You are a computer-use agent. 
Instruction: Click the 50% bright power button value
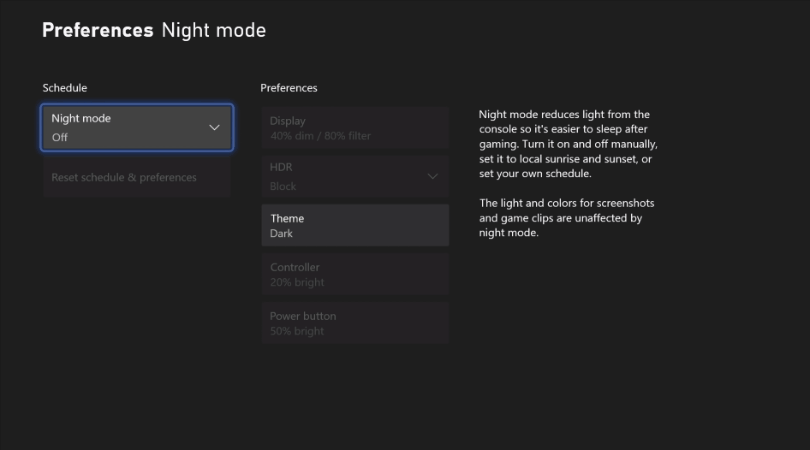297,331
